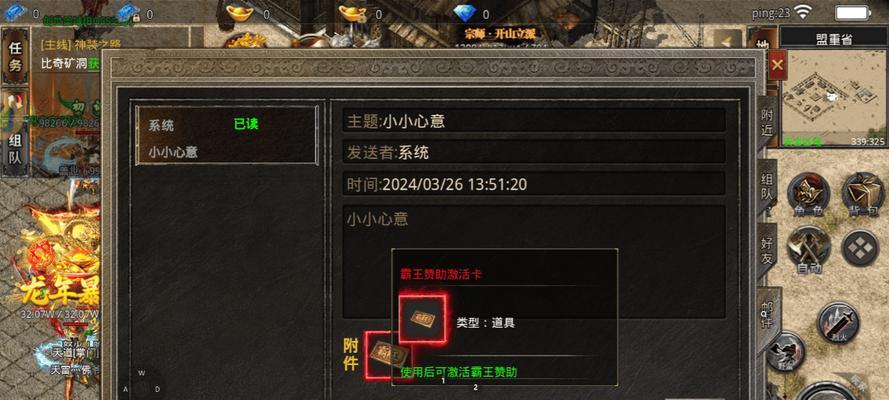Tap the four-diamond menu icon
The height and width of the screenshot is (400, 889).
tap(860, 248)
